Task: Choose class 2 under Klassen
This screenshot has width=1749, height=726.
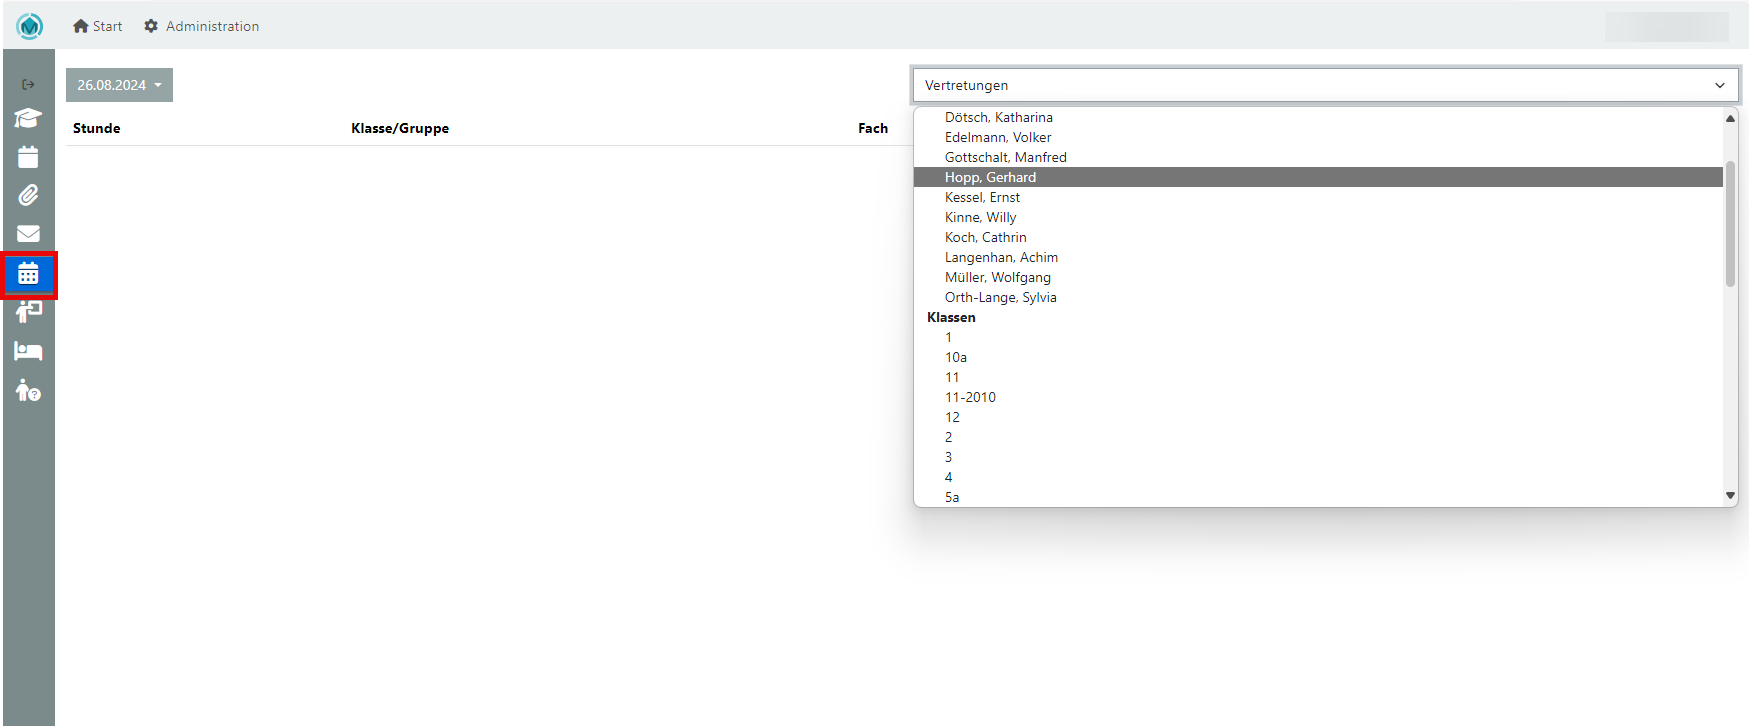Action: pos(1318,437)
